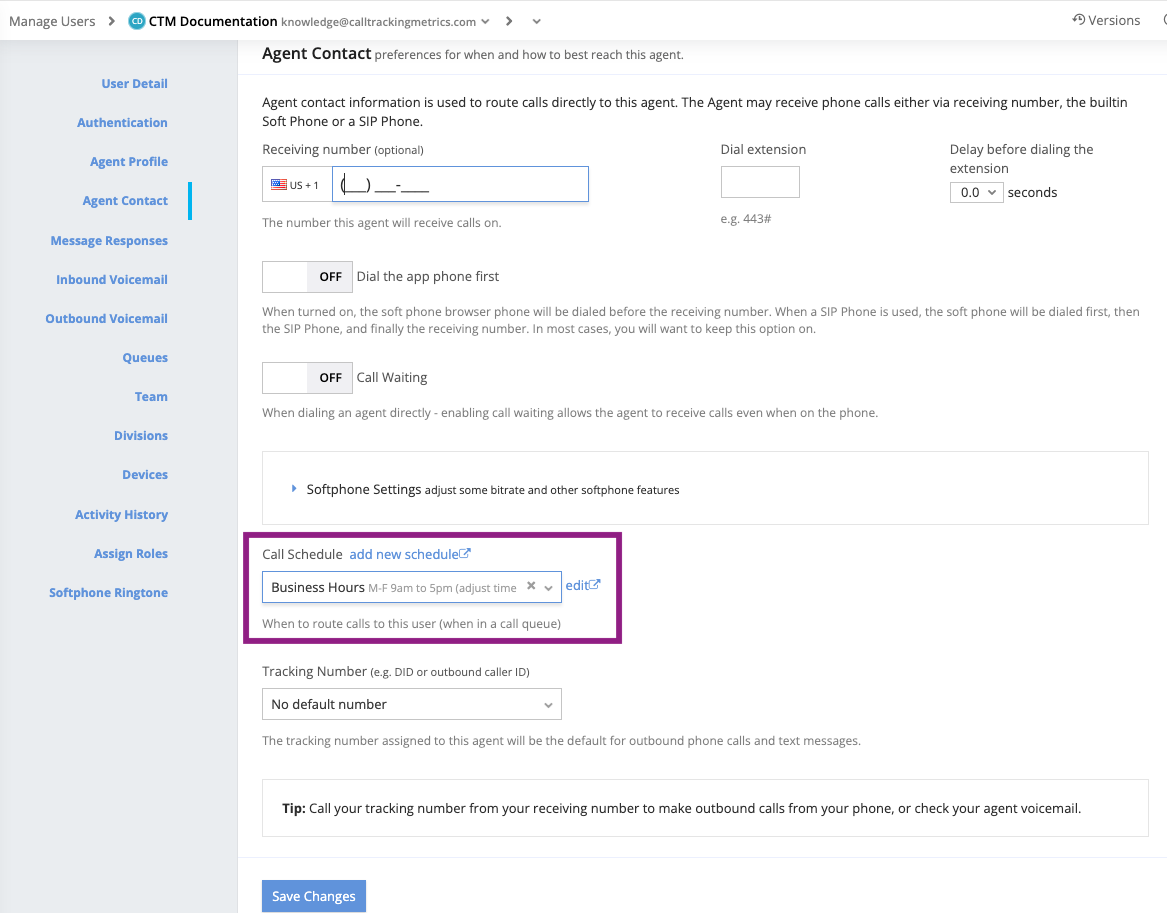
Task: Open the delay seconds dropdown
Action: coord(975,192)
